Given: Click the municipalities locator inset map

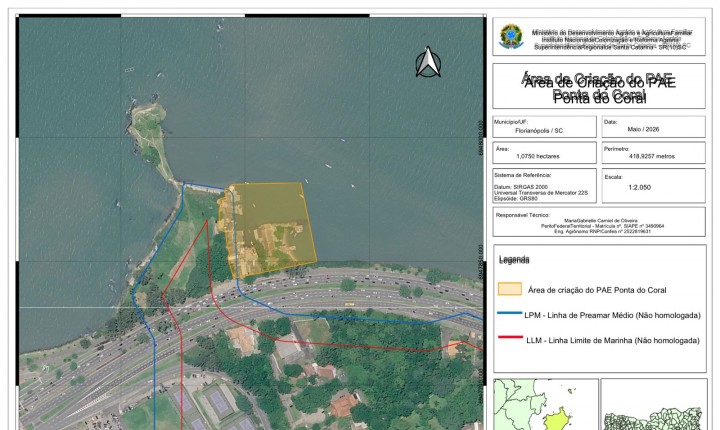Looking at the screenshot, I should tap(654, 404).
